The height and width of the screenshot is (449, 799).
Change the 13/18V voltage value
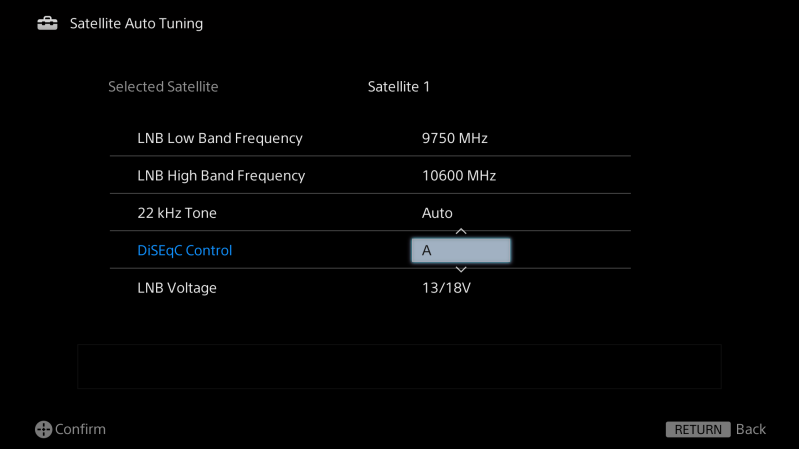tap(446, 288)
